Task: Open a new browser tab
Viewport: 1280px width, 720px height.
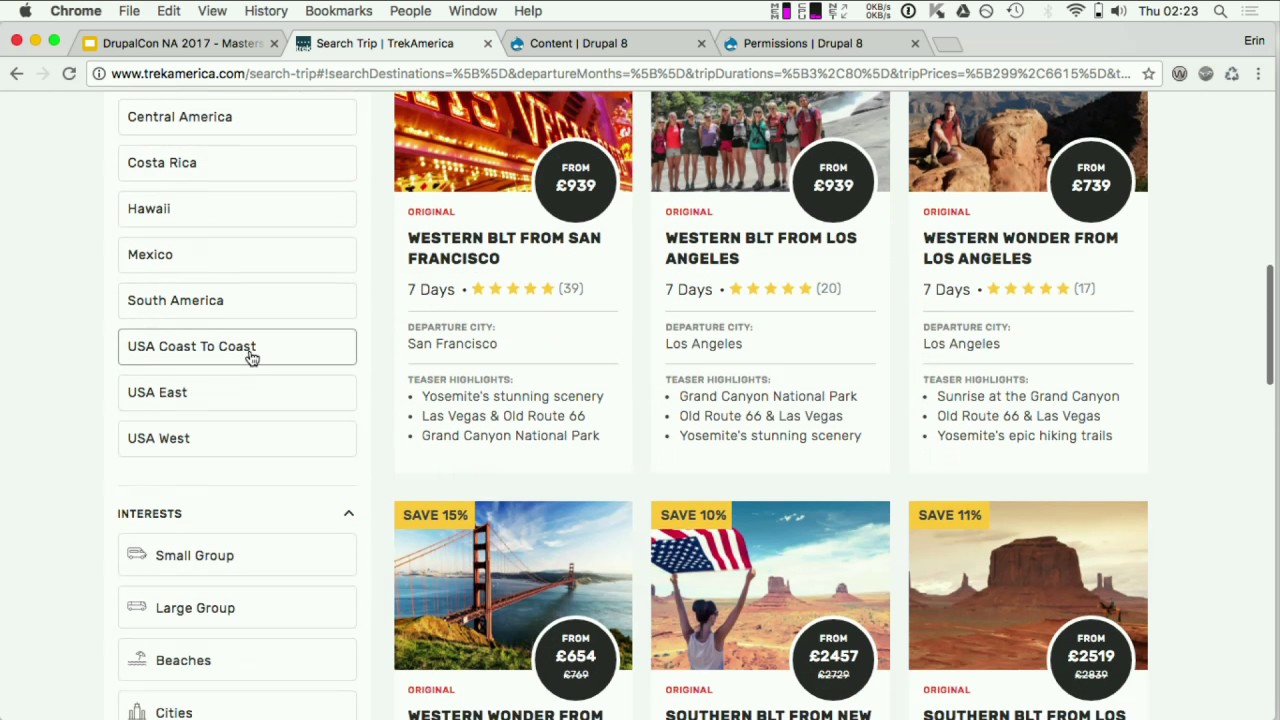Action: pos(947,44)
